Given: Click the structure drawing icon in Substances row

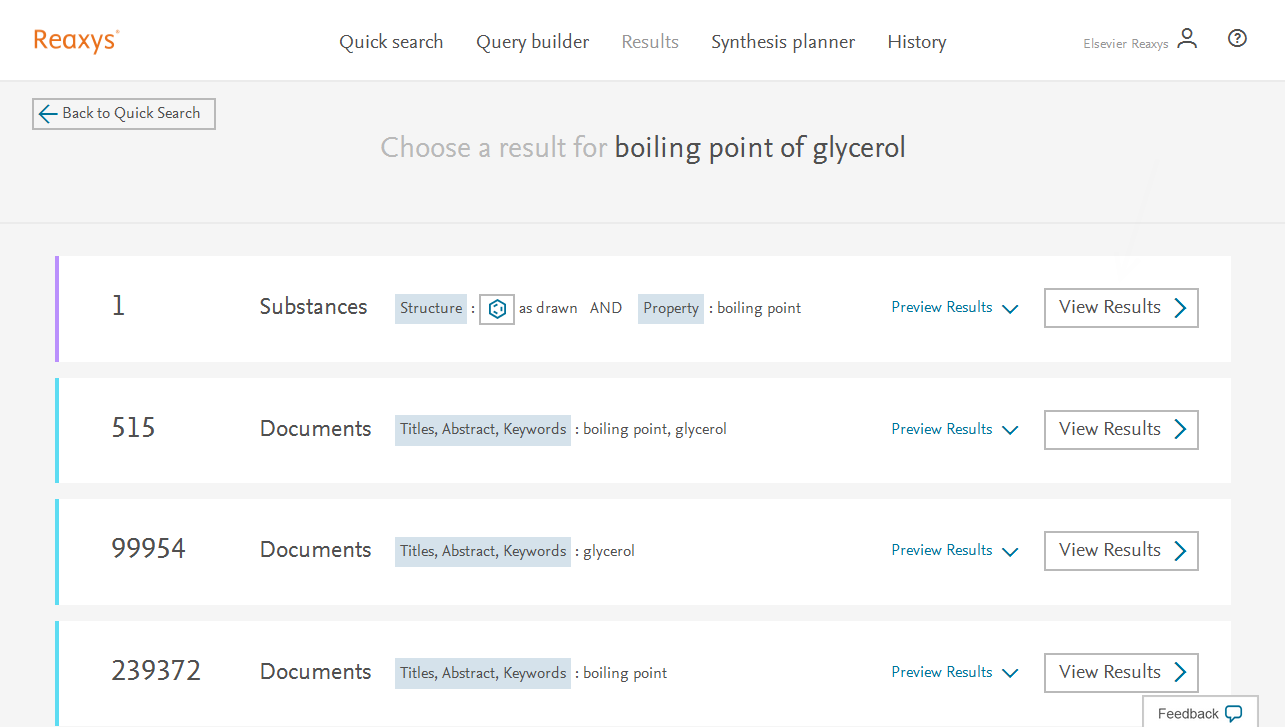Looking at the screenshot, I should click(497, 309).
